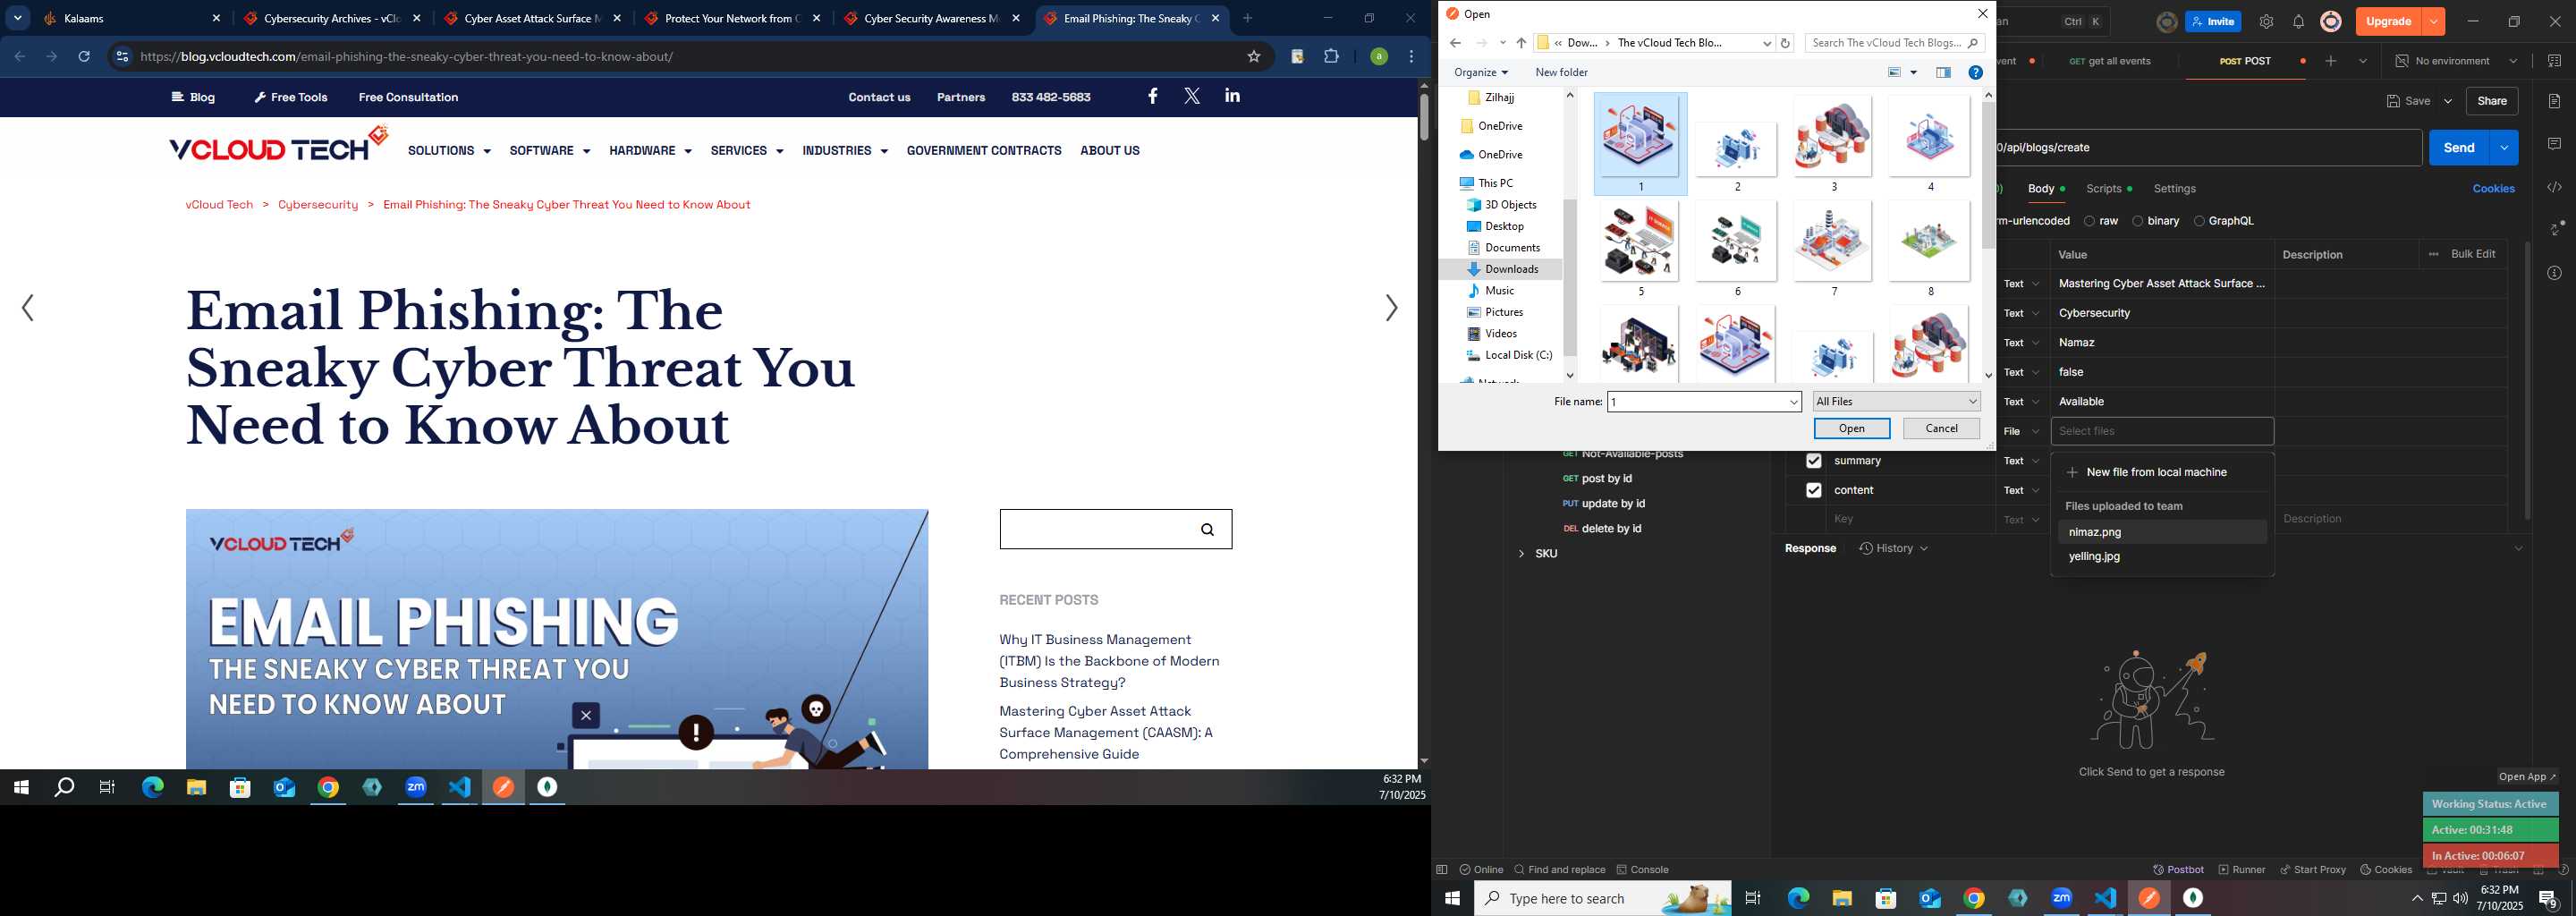Open Postman settings gear
The height and width of the screenshot is (916, 2576).
(x=2266, y=22)
